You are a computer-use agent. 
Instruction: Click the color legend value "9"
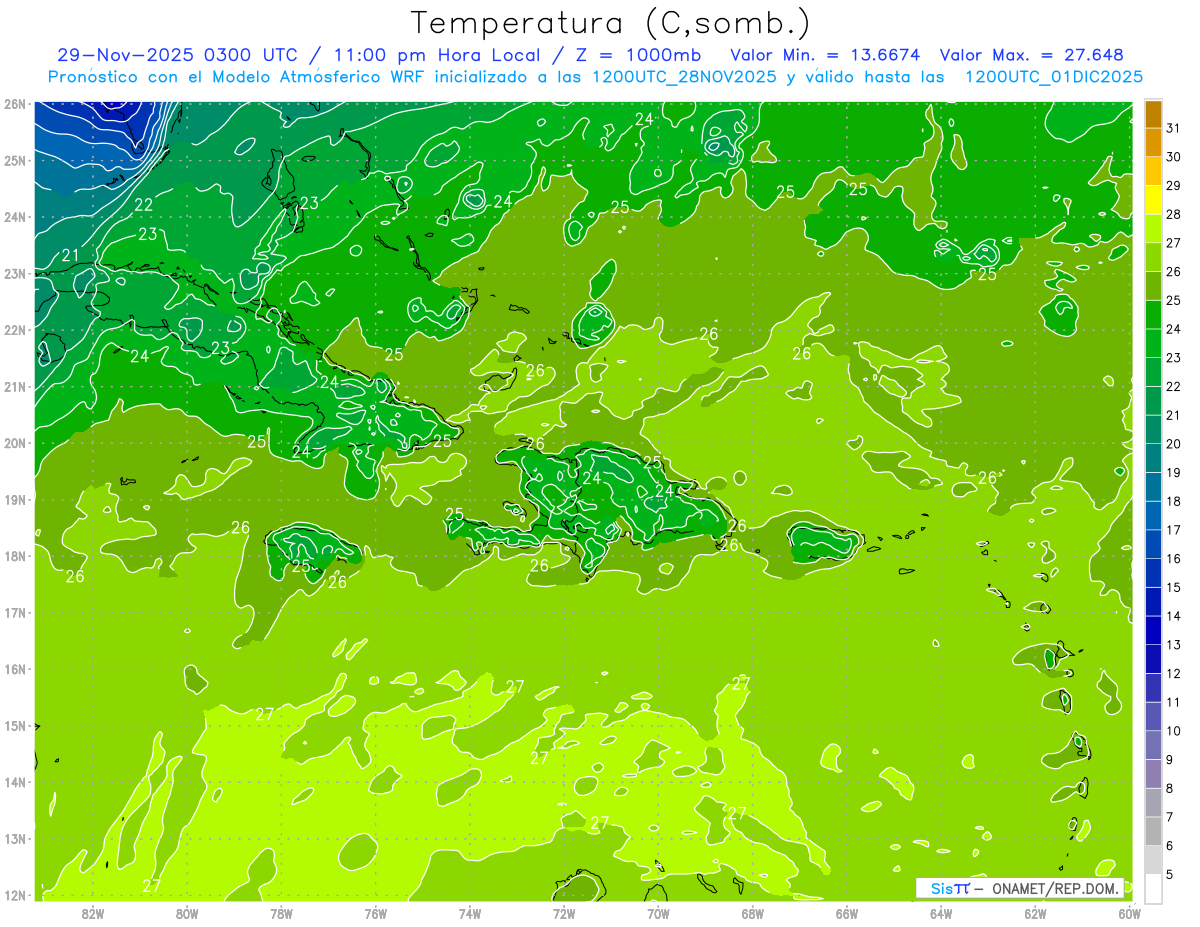point(1169,760)
